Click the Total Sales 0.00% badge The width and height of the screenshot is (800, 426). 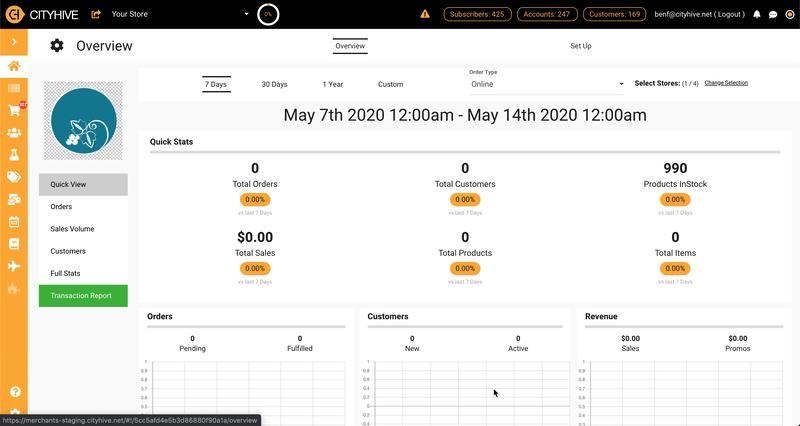pyautogui.click(x=255, y=268)
